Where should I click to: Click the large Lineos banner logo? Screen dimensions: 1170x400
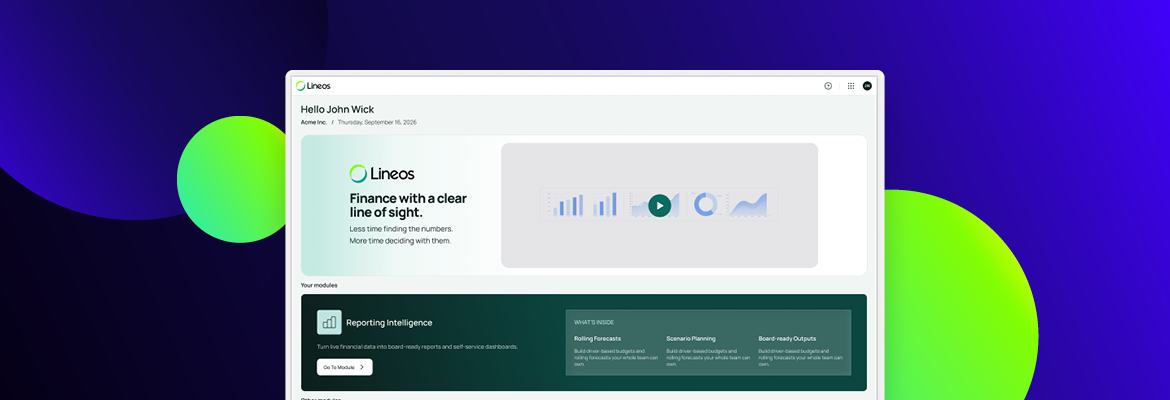coord(382,174)
